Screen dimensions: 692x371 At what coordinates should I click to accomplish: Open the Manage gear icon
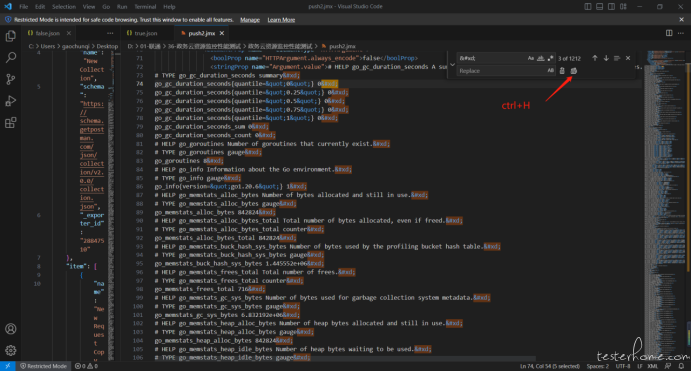point(11,350)
